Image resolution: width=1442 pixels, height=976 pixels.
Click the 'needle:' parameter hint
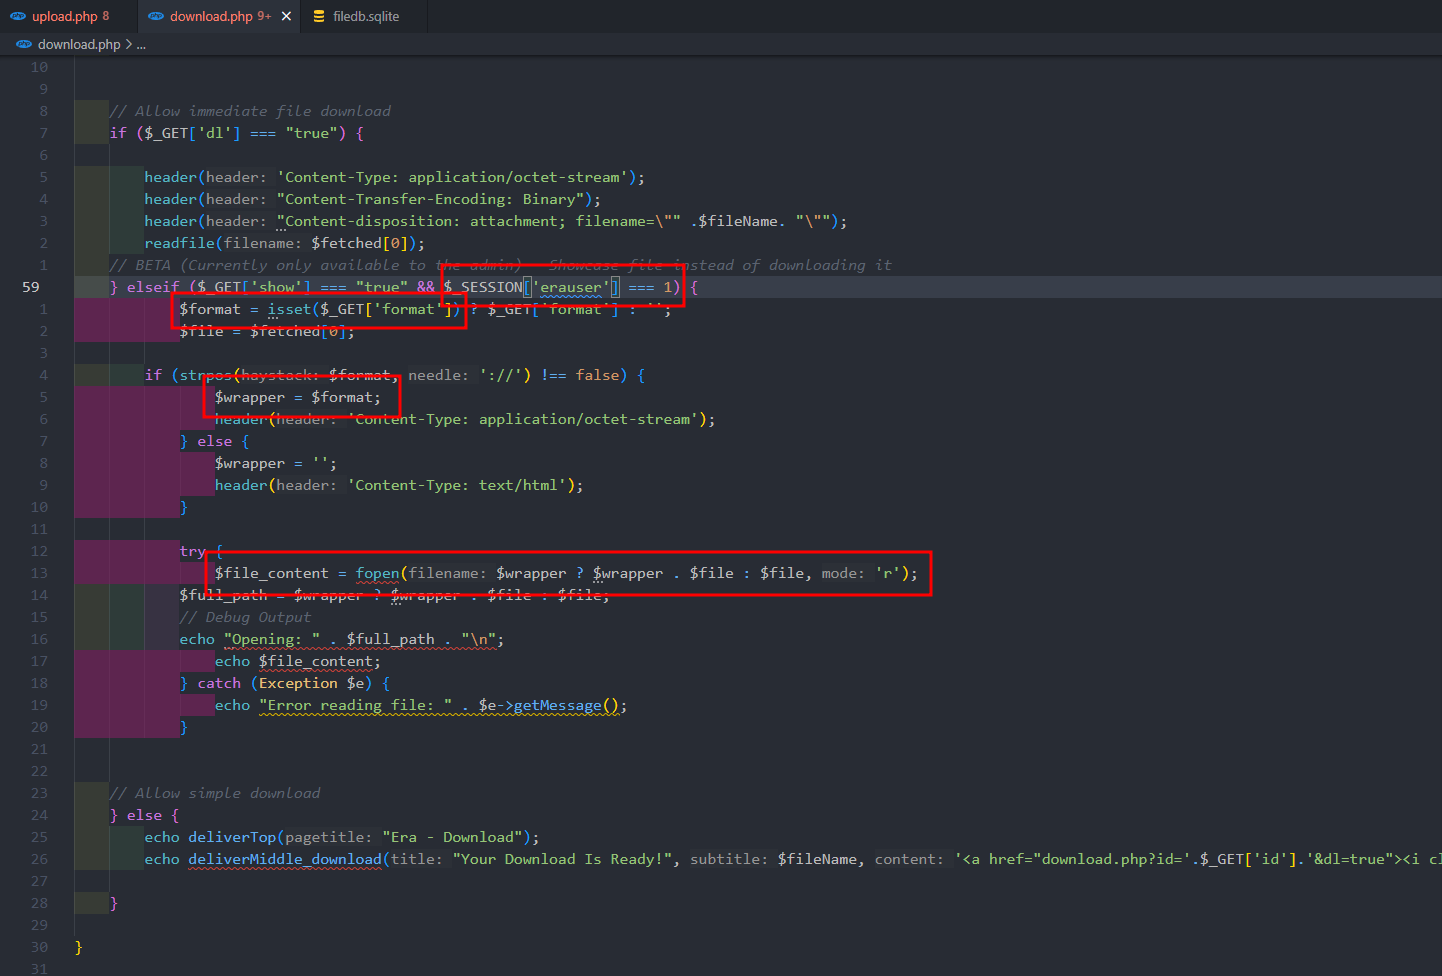(438, 375)
